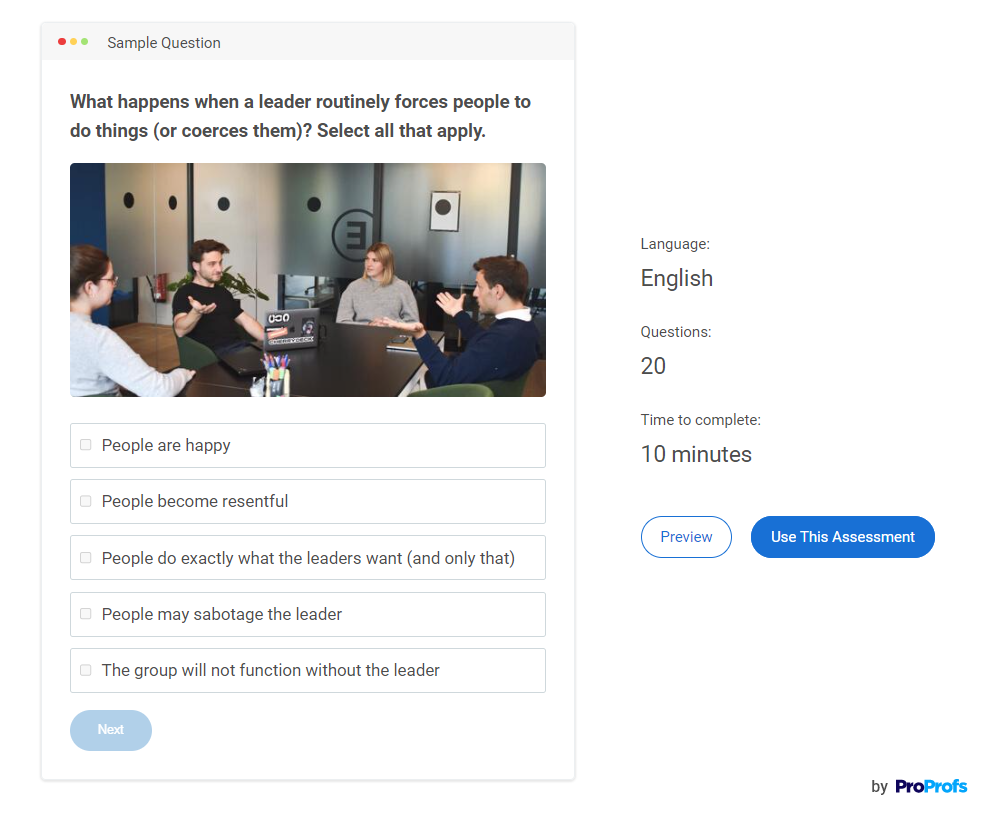This screenshot has width=988, height=816.
Task: Click the red window dot
Action: pos(62,42)
